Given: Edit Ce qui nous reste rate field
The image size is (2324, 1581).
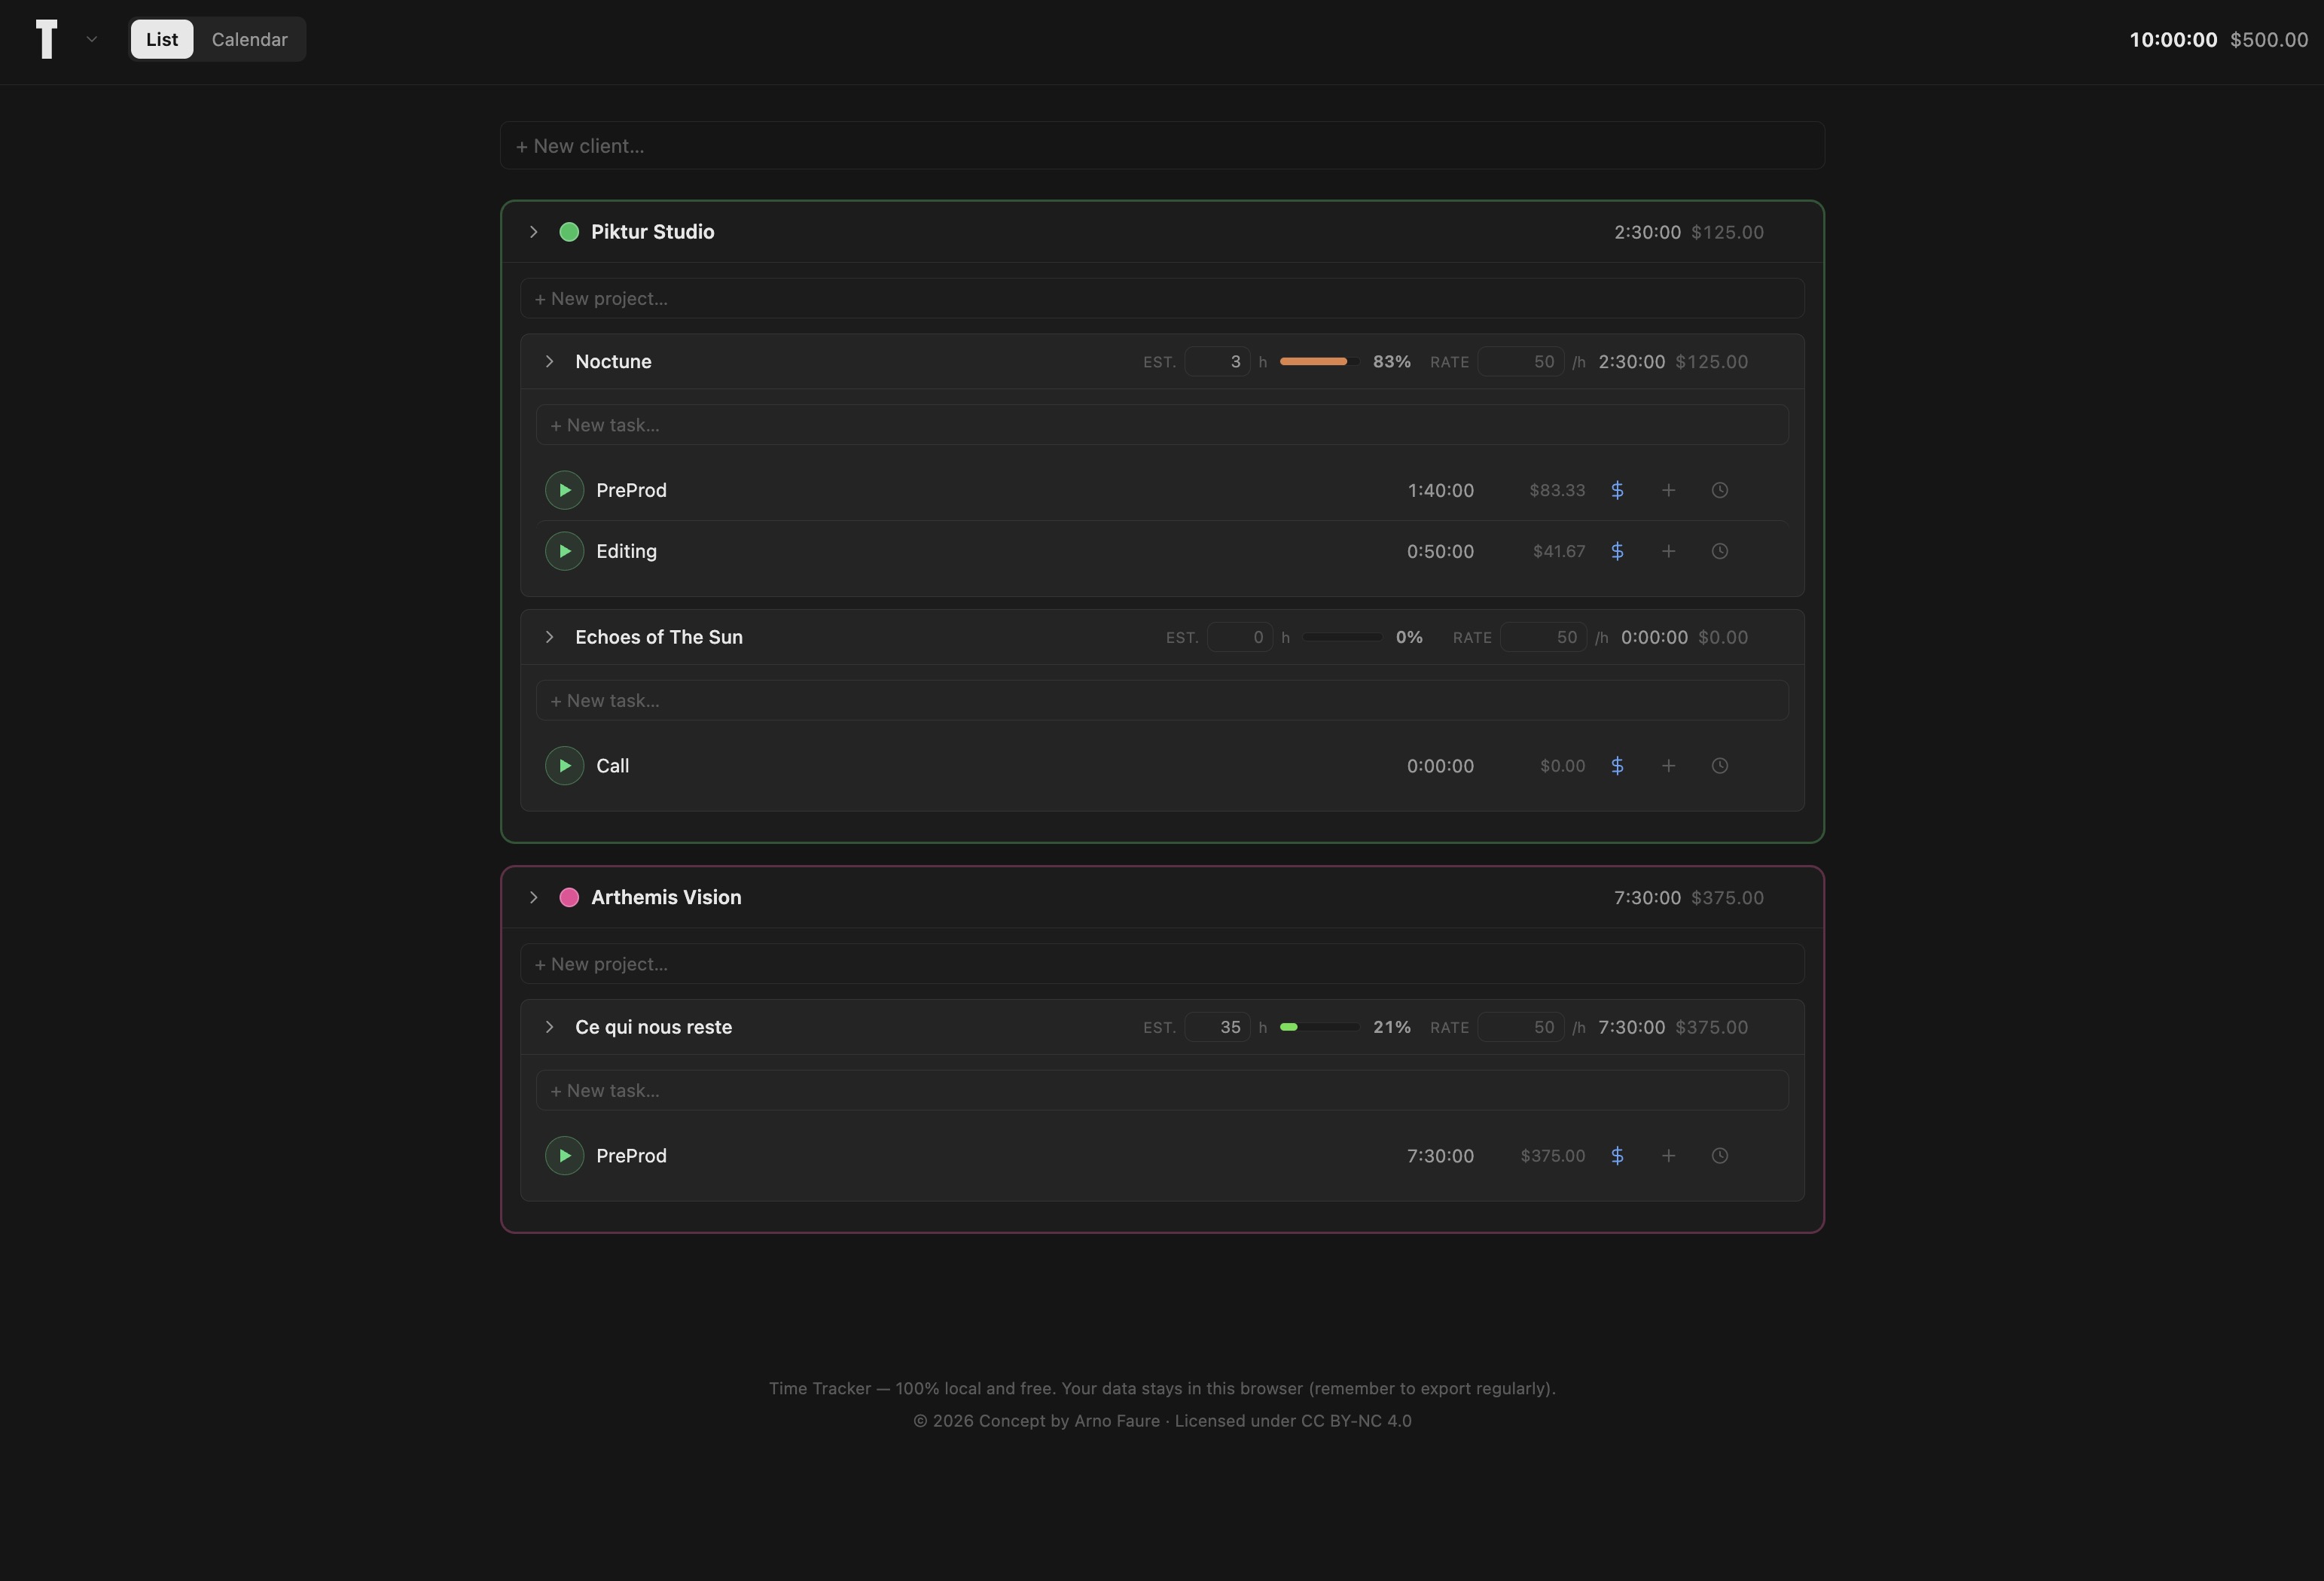Looking at the screenshot, I should [1521, 1028].
